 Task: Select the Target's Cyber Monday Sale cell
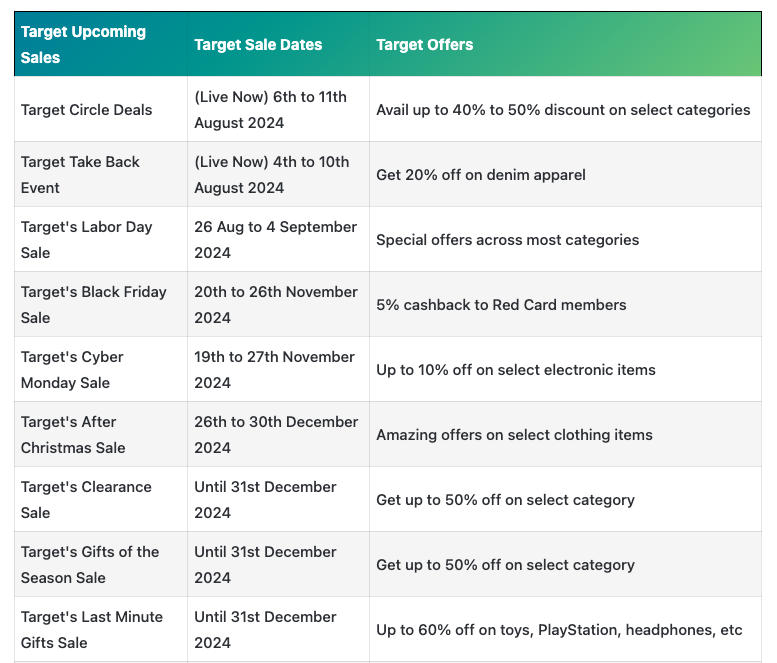click(101, 369)
